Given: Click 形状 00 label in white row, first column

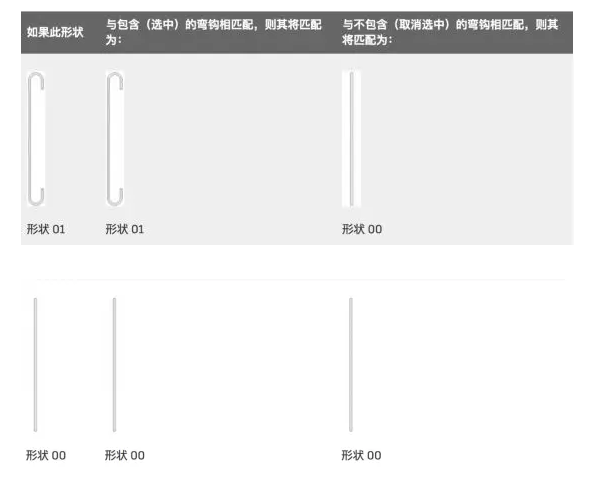Looking at the screenshot, I should [46, 455].
